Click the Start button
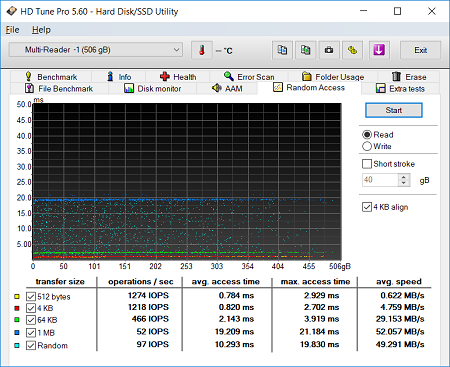Viewport: 450px width, 367px height. [x=394, y=110]
